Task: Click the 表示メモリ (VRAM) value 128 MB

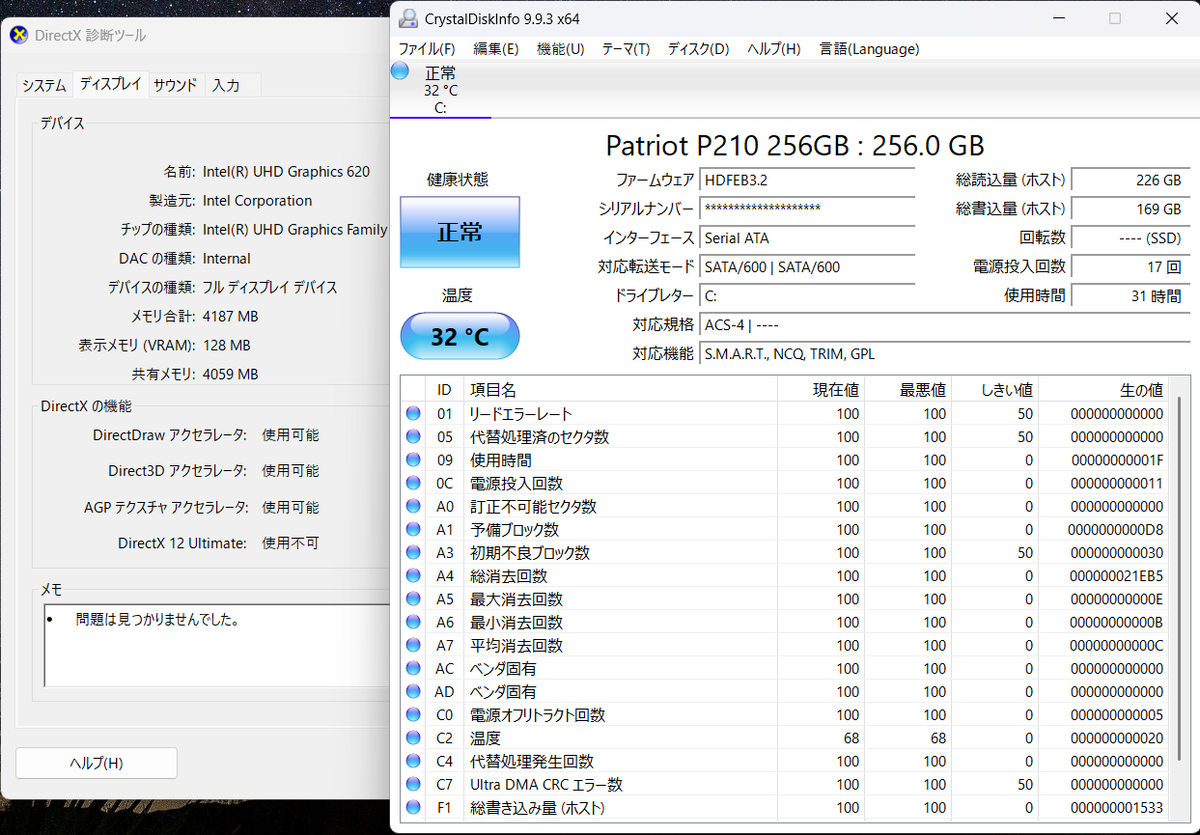Action: coord(226,345)
